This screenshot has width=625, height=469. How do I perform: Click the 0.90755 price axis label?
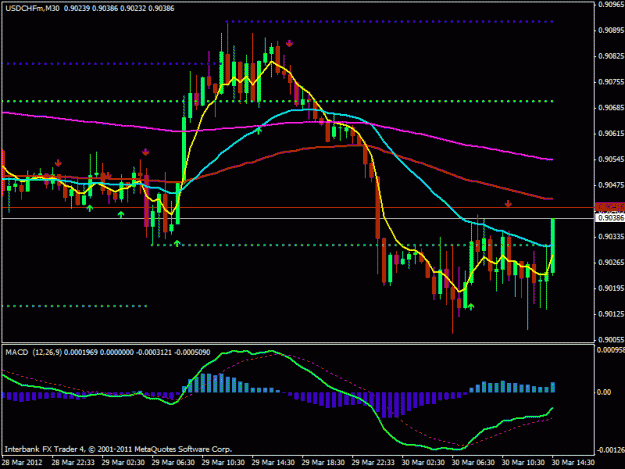pos(611,82)
